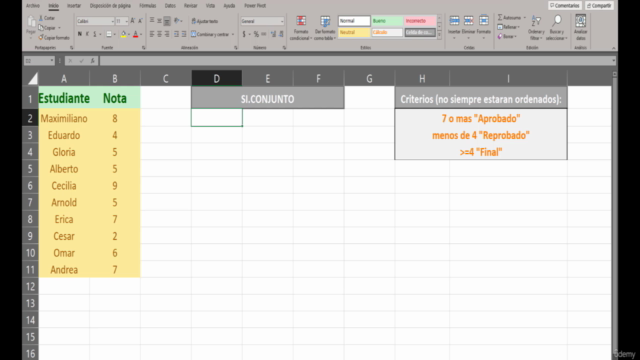Click the red font color A
Viewport: 640px width, 360px height.
136,35
